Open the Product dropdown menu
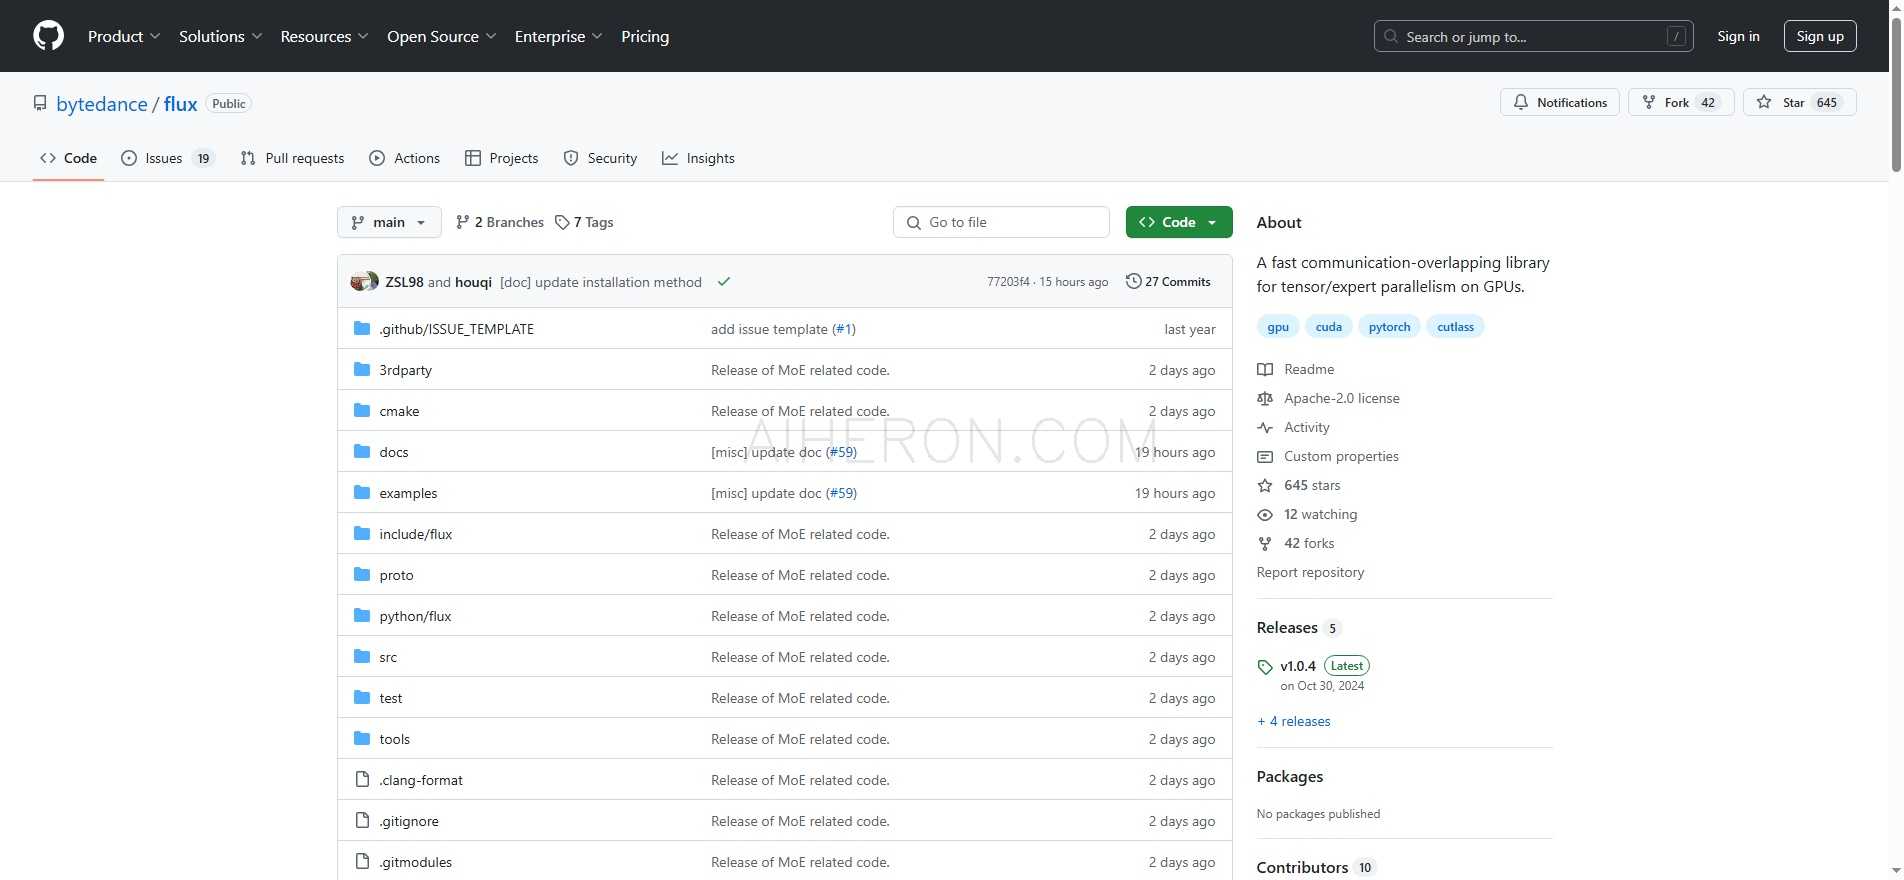This screenshot has height=880, width=1904. coord(124,36)
